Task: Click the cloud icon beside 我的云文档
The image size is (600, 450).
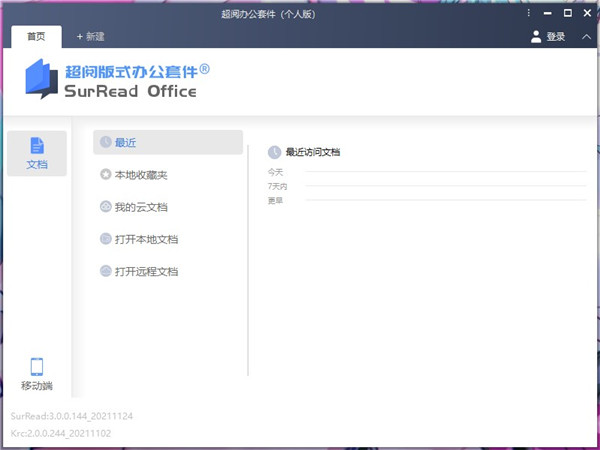Action: click(106, 207)
